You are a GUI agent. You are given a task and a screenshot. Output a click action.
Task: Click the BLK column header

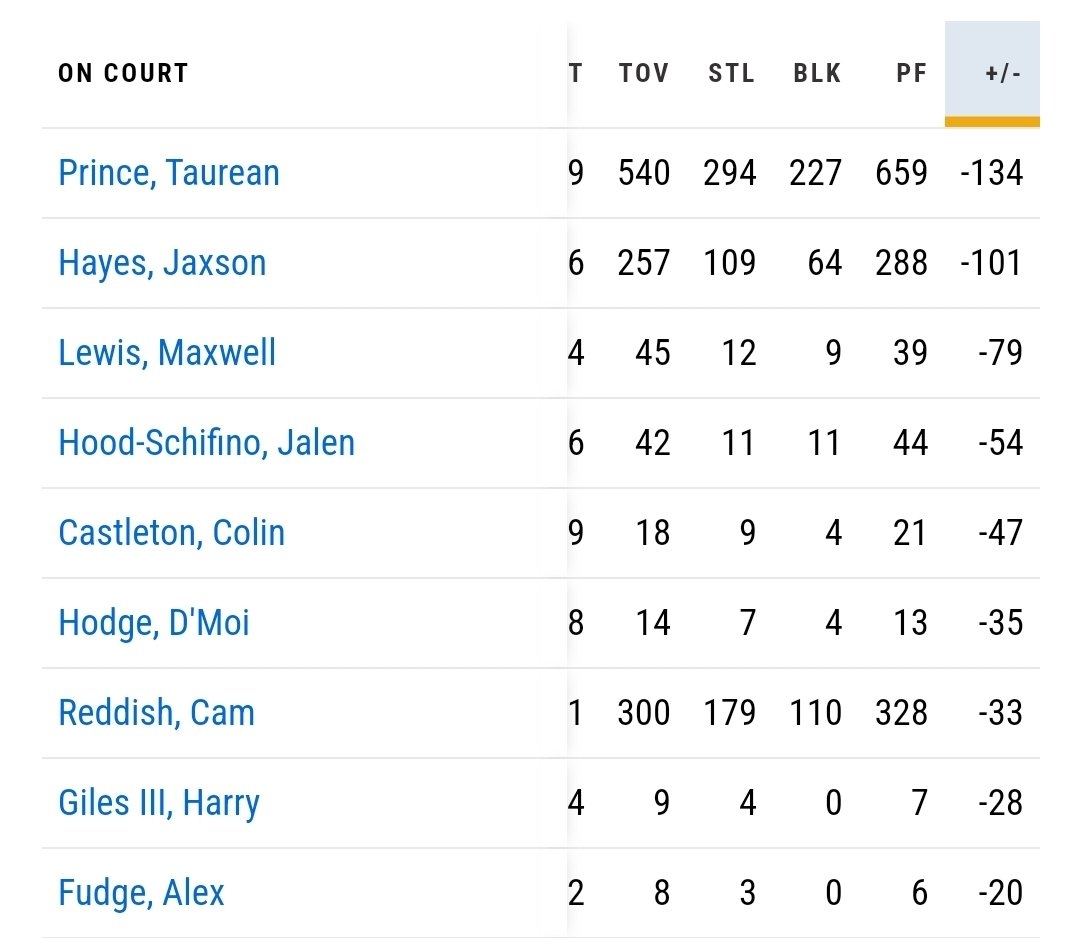[817, 73]
